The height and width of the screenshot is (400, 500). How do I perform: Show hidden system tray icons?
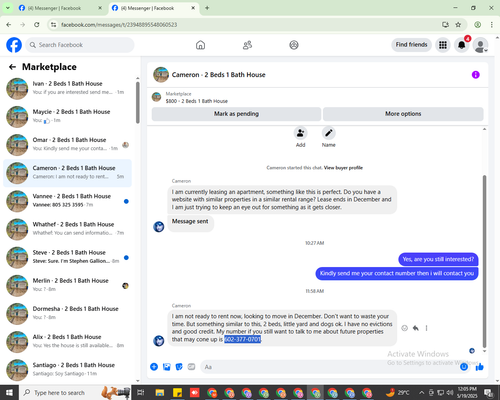[421, 392]
